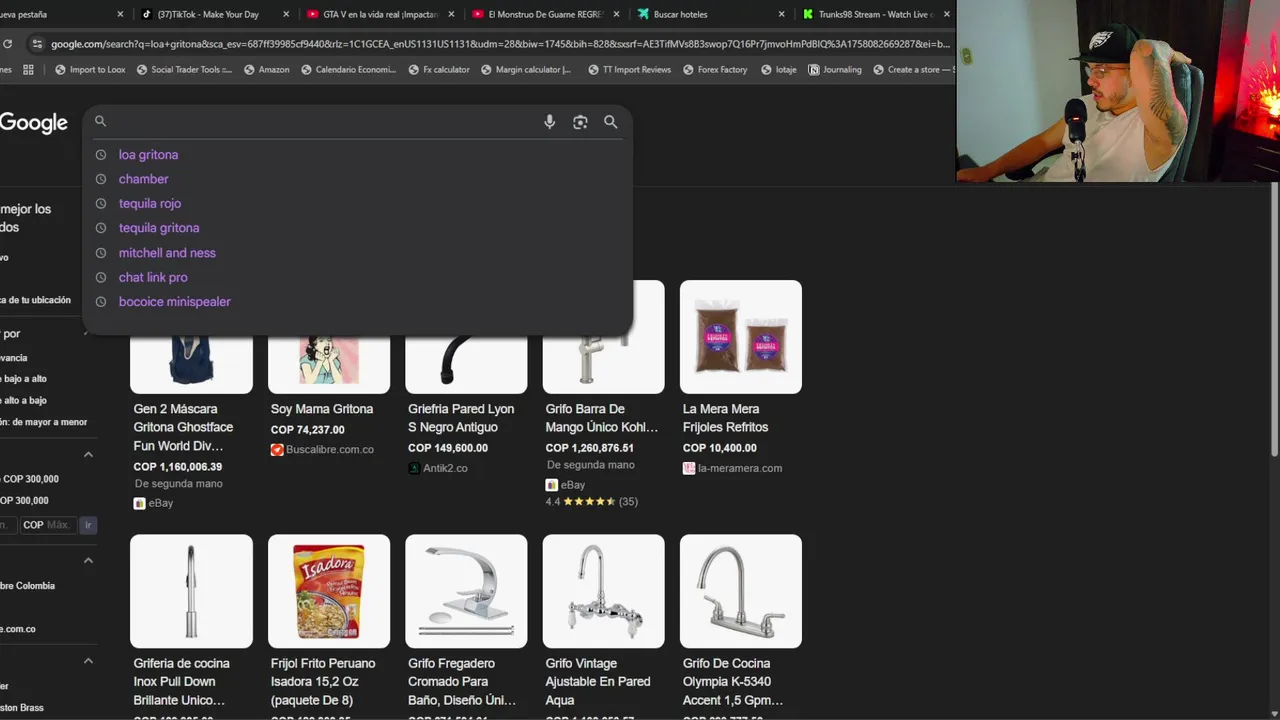Close the TikTok - Make Your Day tab
This screenshot has width=1280, height=720.
tap(286, 14)
